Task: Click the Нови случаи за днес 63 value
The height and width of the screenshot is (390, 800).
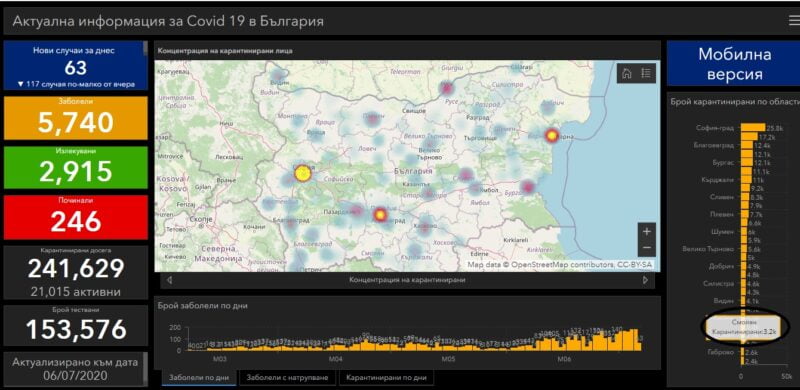Action: [76, 67]
